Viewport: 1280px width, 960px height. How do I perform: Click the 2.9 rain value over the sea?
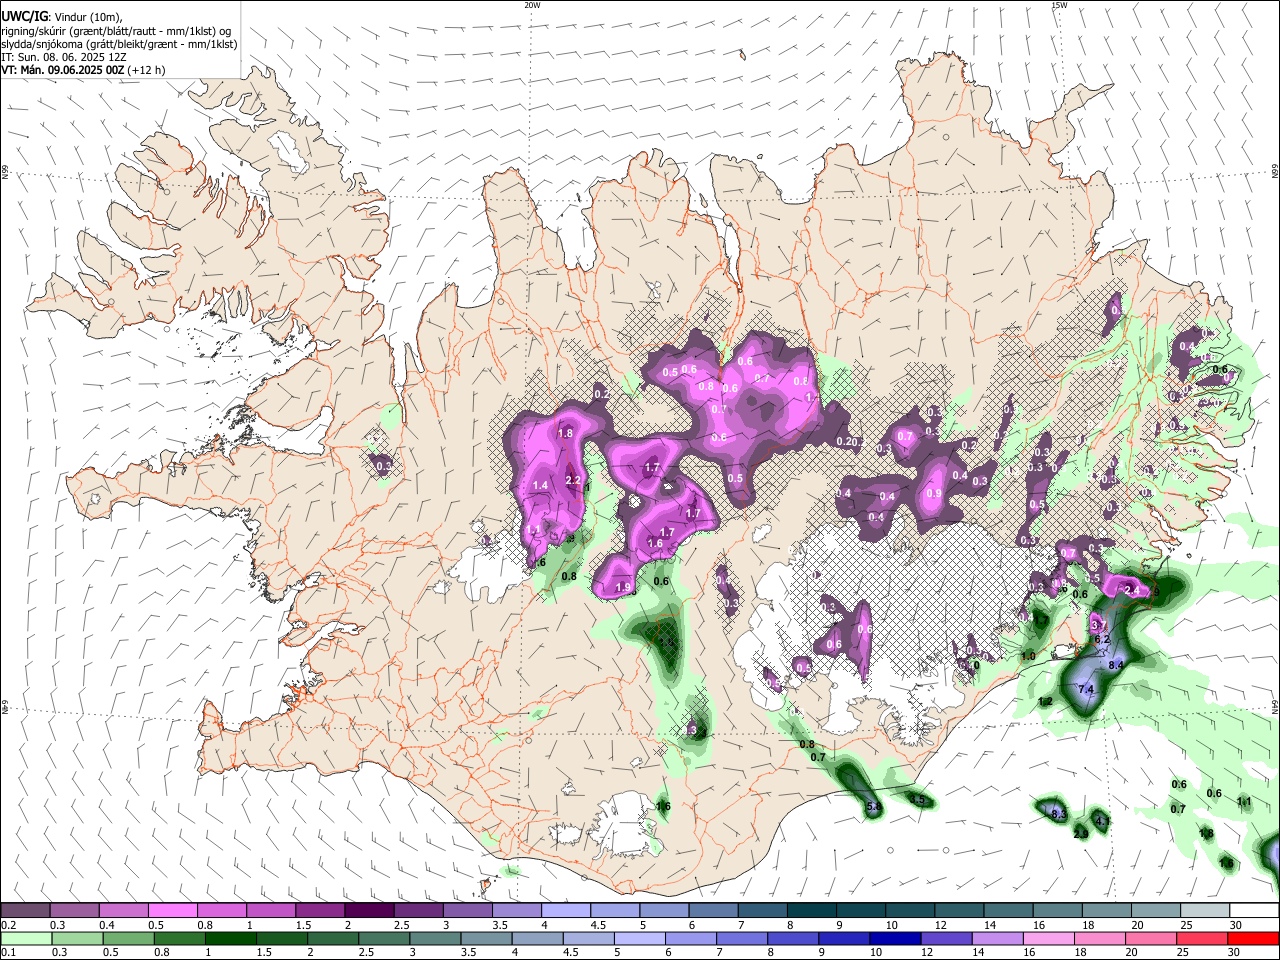coord(1081,834)
